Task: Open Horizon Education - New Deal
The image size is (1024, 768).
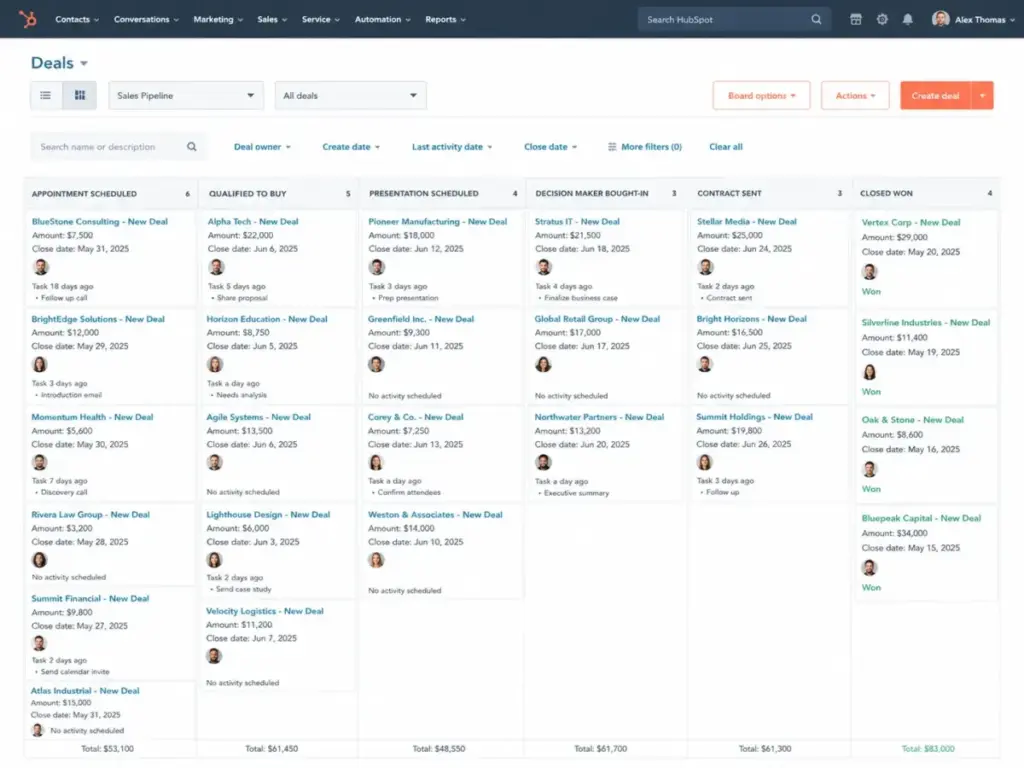Action: tap(267, 319)
